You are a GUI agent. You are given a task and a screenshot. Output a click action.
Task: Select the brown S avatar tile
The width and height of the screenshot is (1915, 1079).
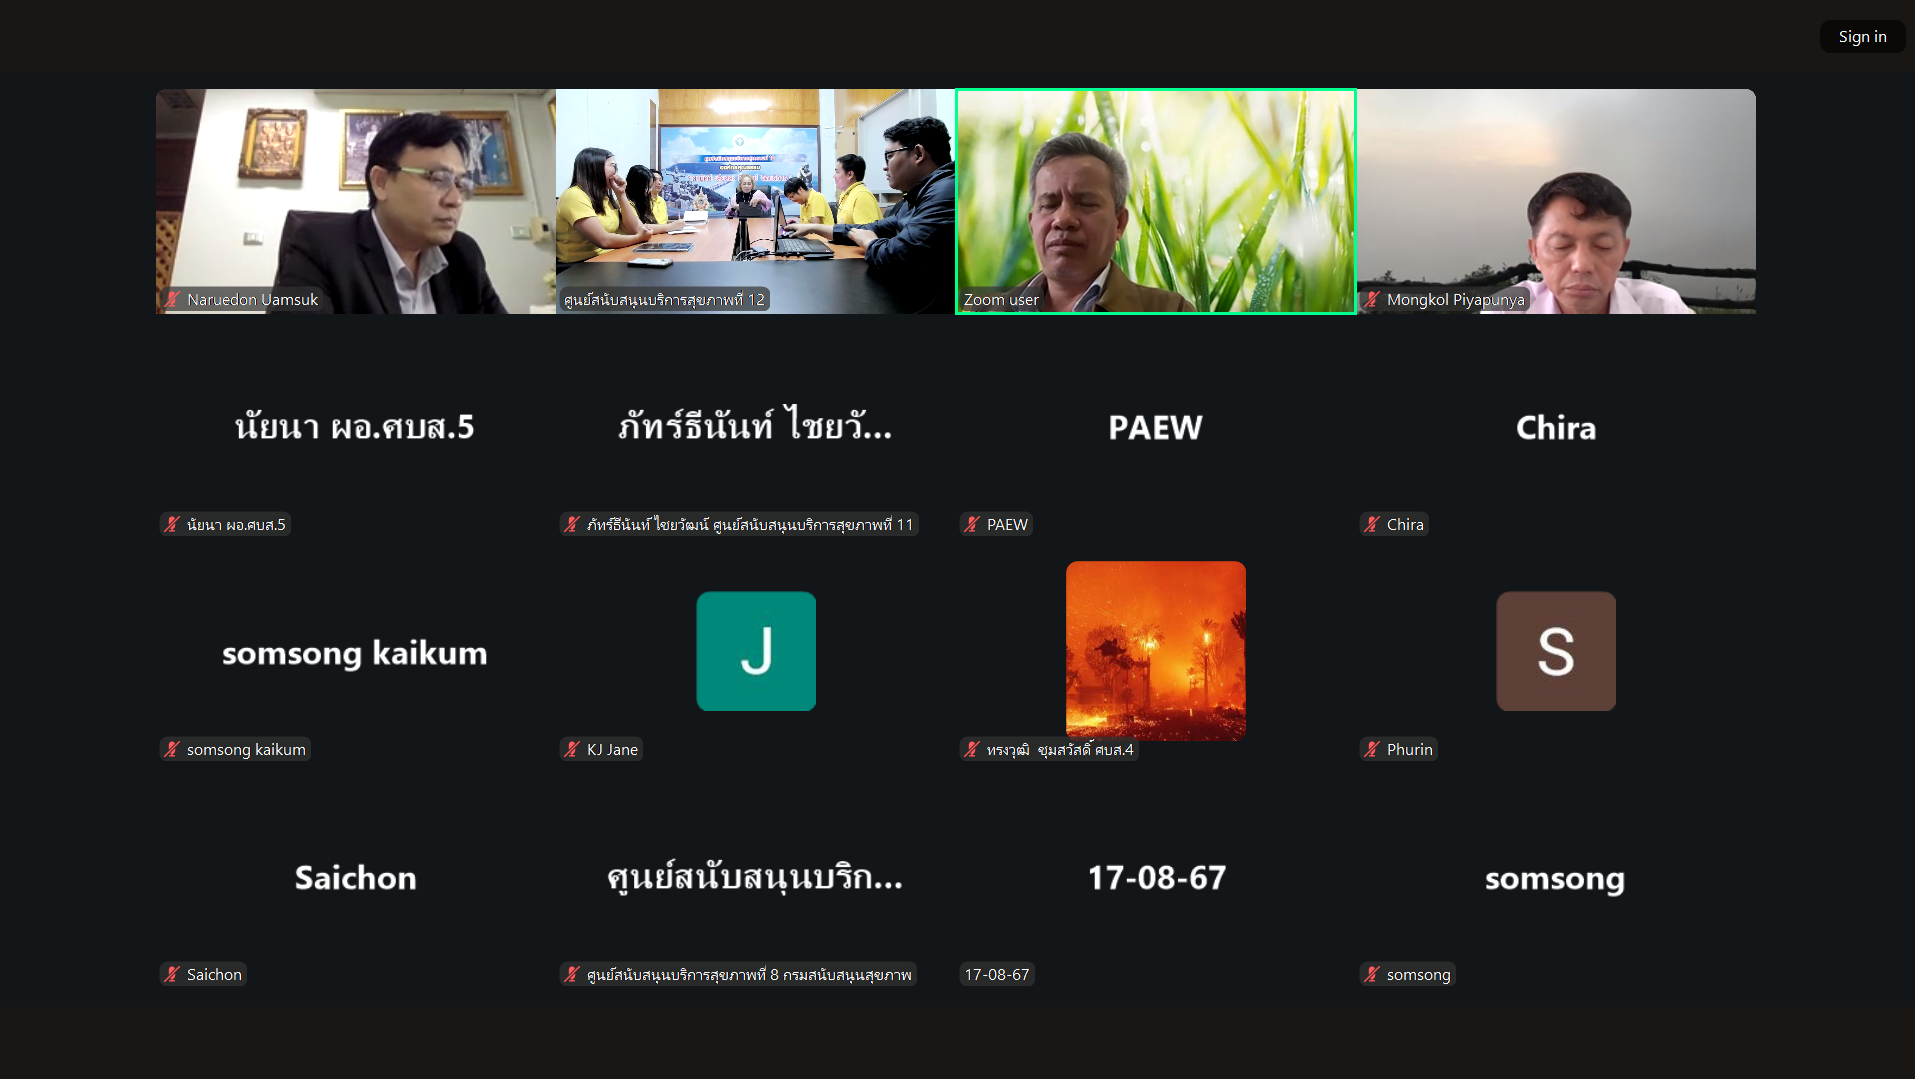pyautogui.click(x=1556, y=651)
